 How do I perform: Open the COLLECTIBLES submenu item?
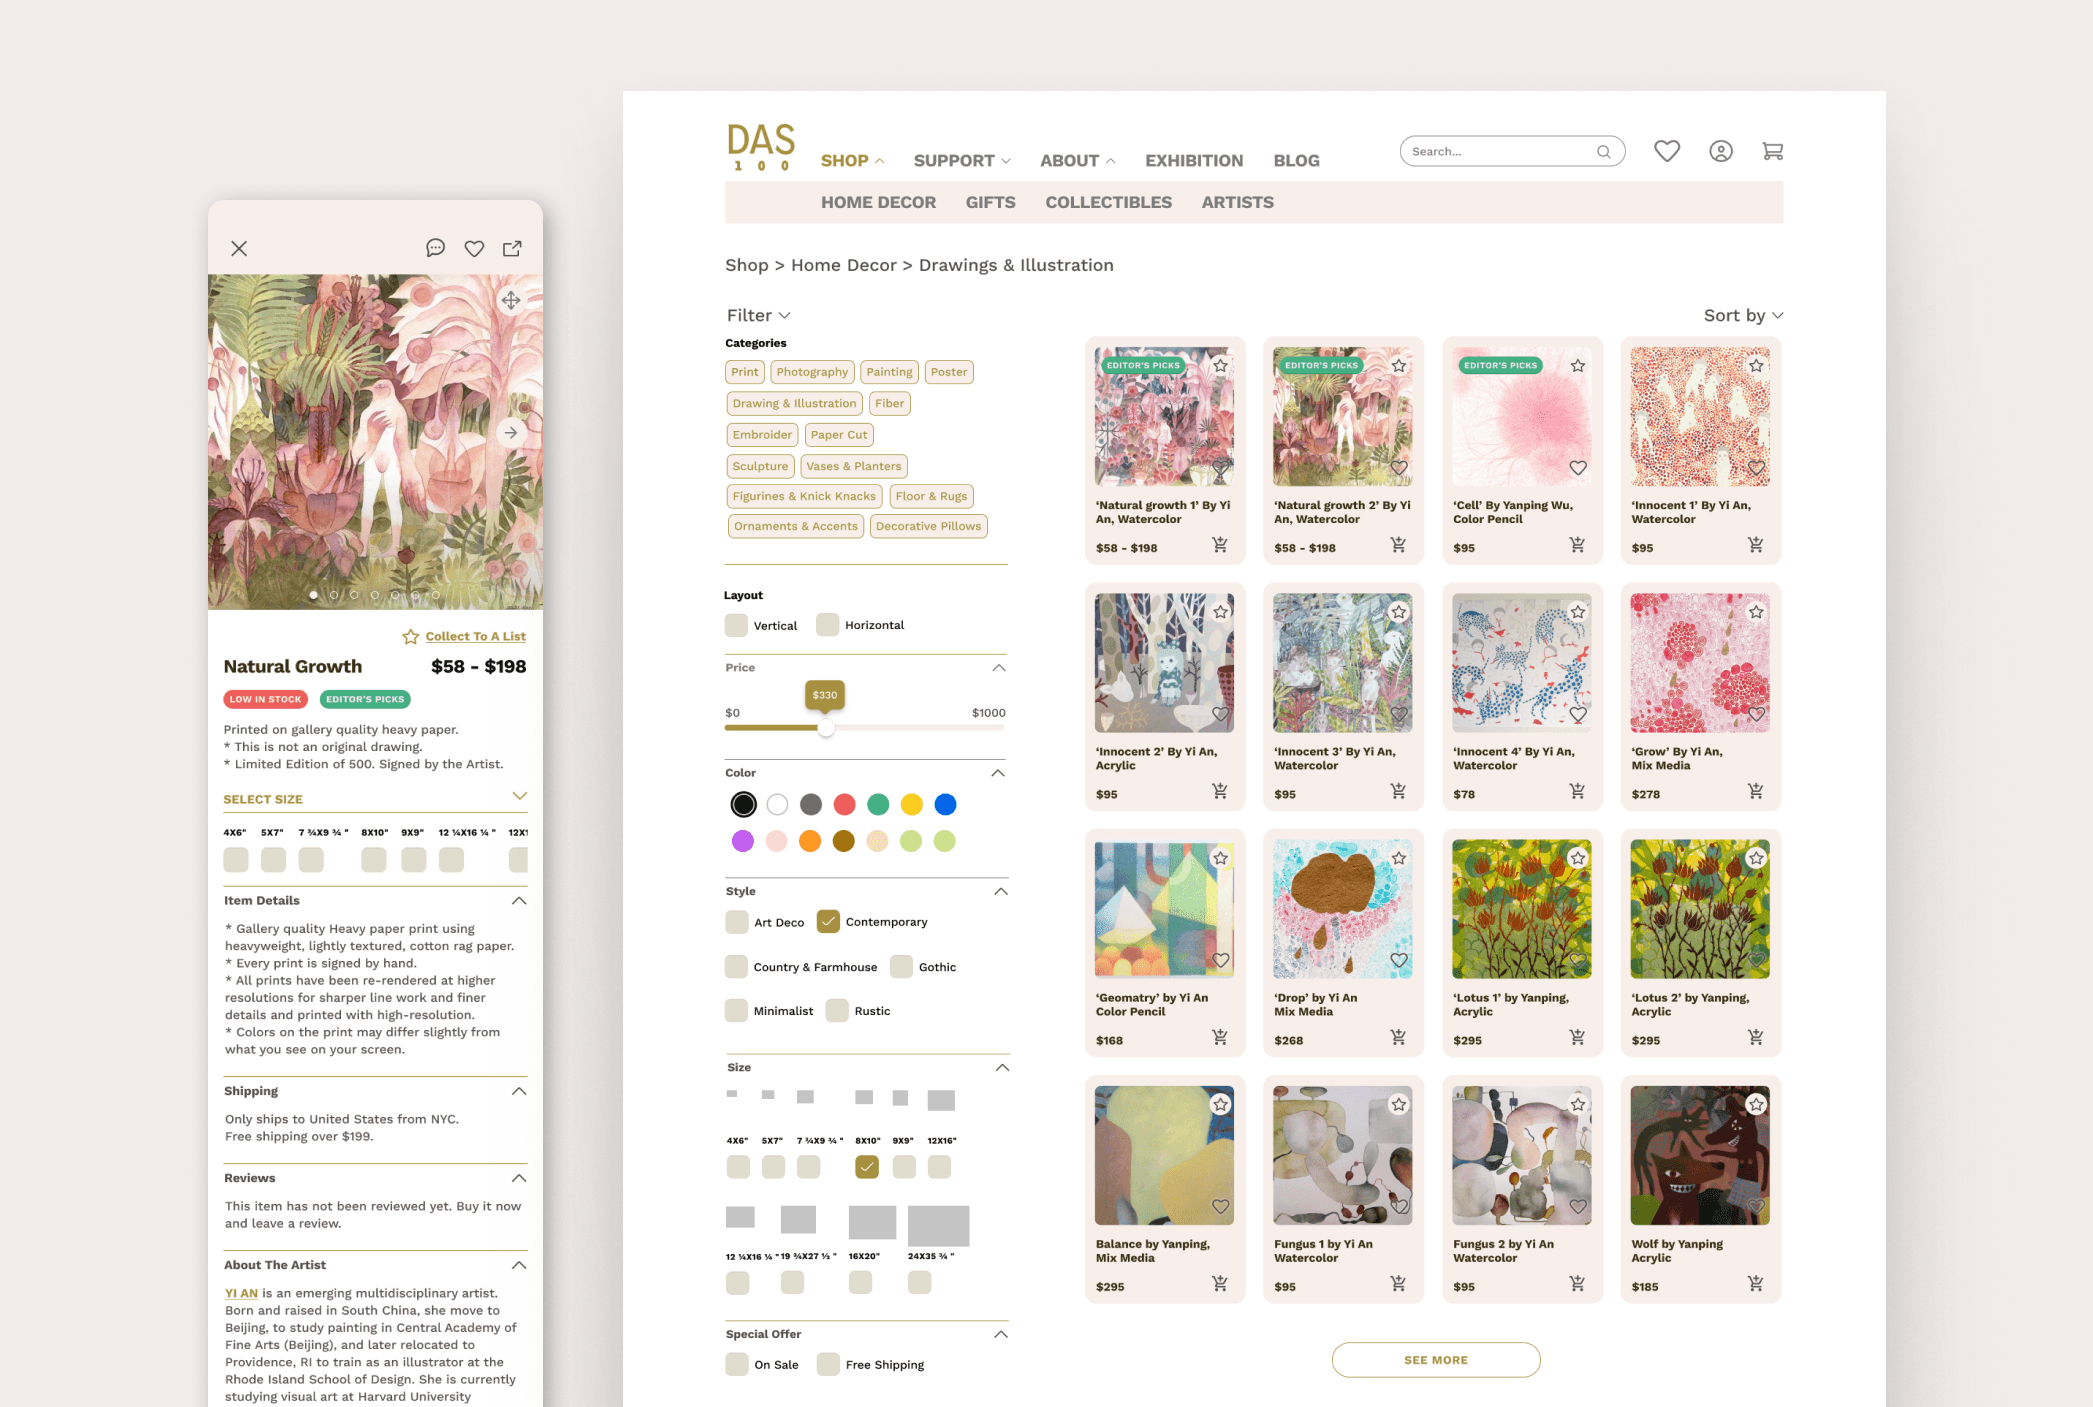[x=1108, y=202]
